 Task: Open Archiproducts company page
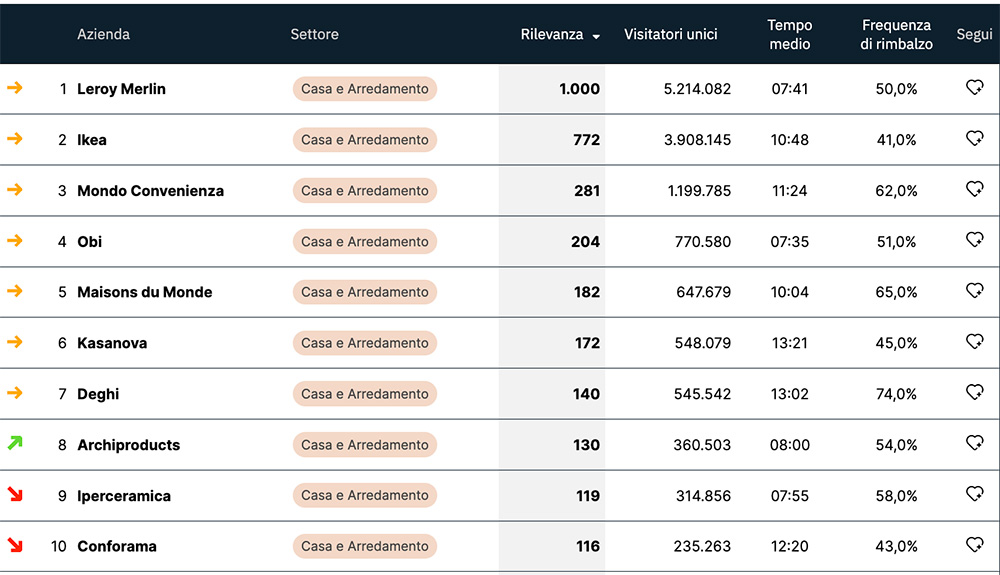pyautogui.click(x=128, y=445)
